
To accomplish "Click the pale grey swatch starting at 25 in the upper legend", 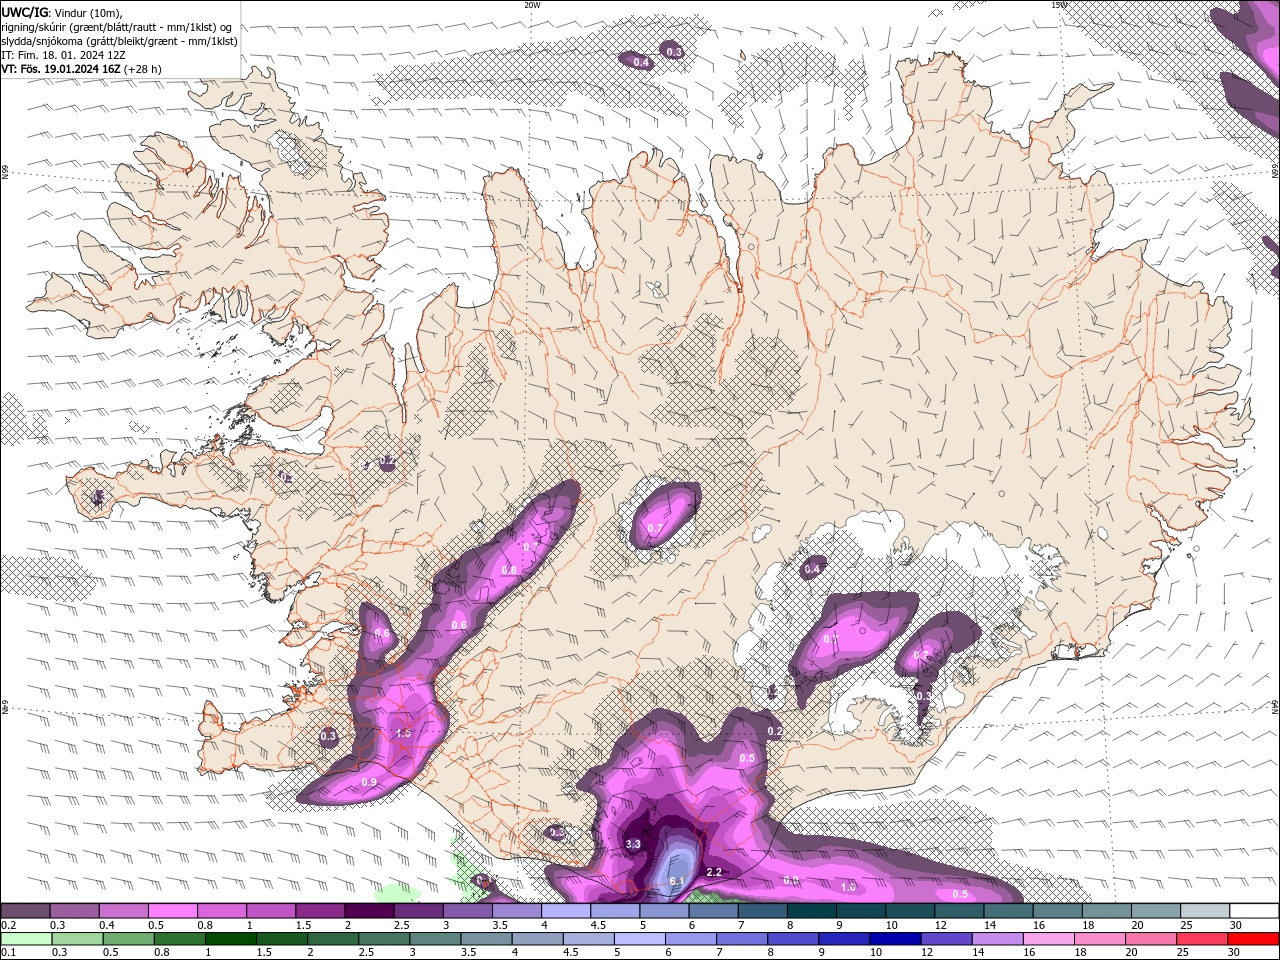I will [x=1205, y=911].
